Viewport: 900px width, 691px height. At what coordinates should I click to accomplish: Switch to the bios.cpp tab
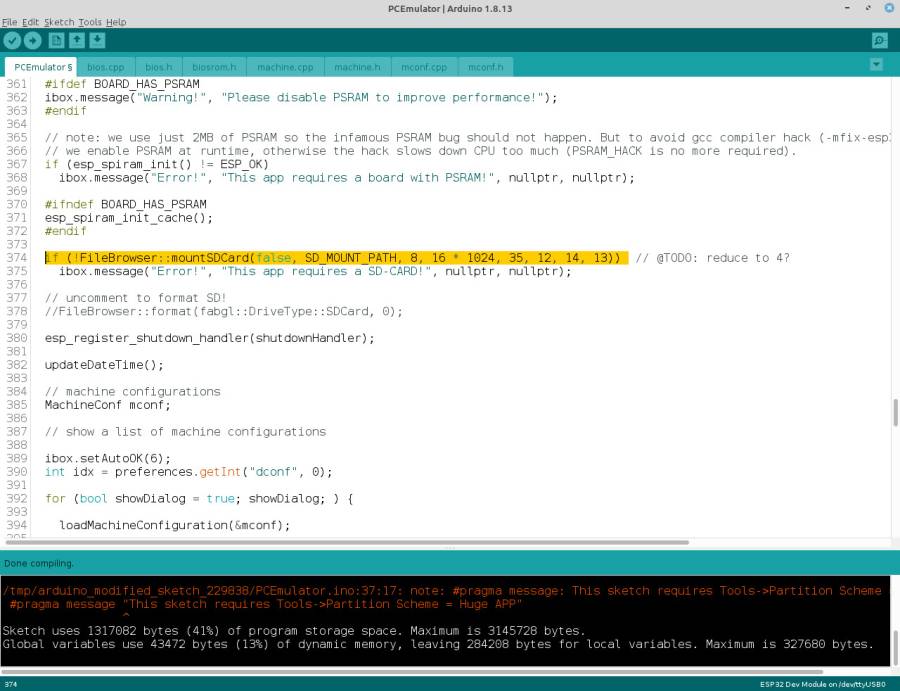pos(106,67)
